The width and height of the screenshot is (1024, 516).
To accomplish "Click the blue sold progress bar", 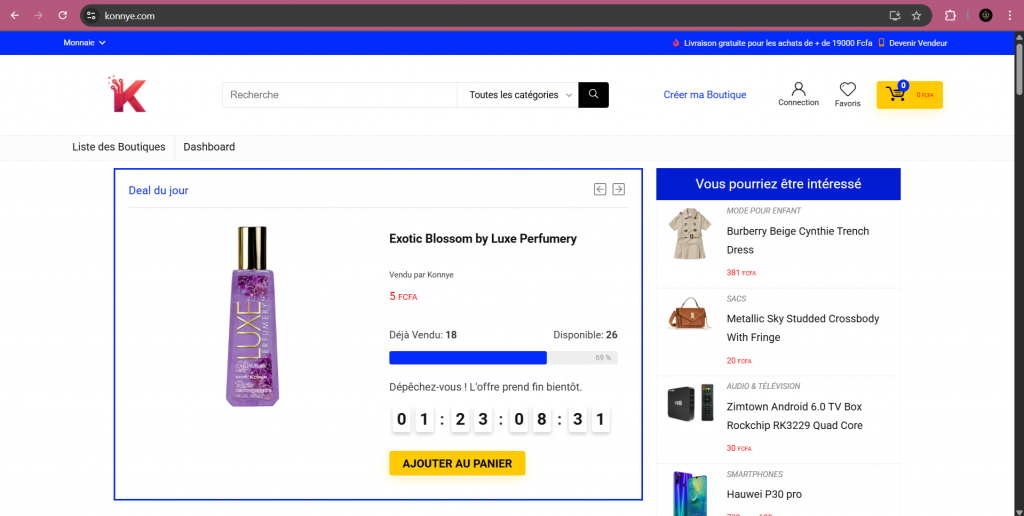I will tap(467, 358).
